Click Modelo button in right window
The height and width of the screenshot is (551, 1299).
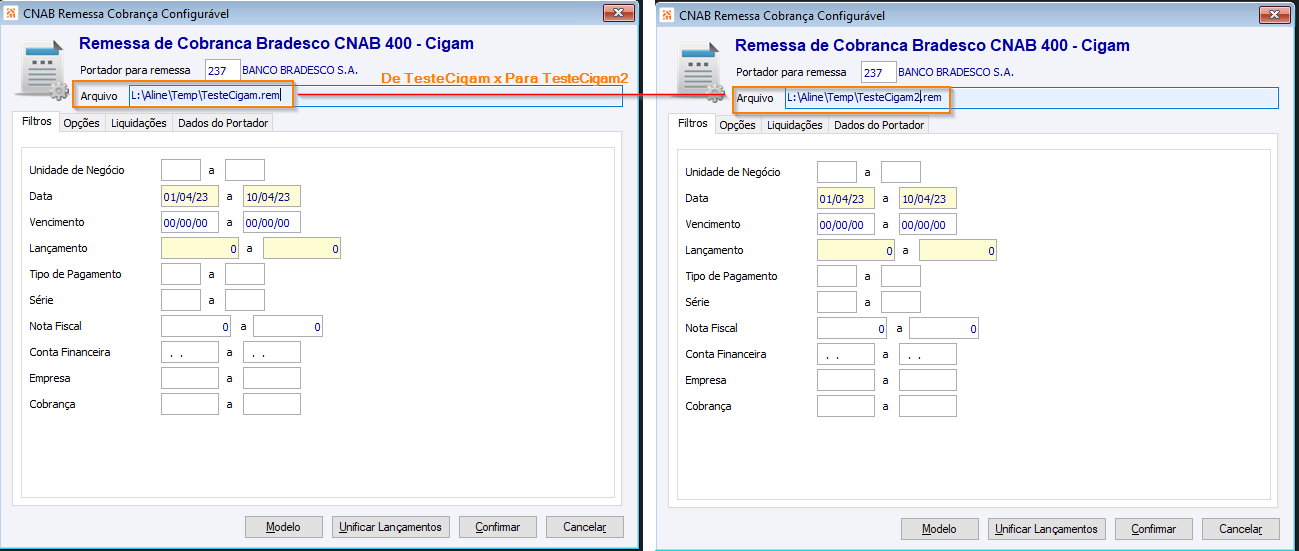(940, 529)
